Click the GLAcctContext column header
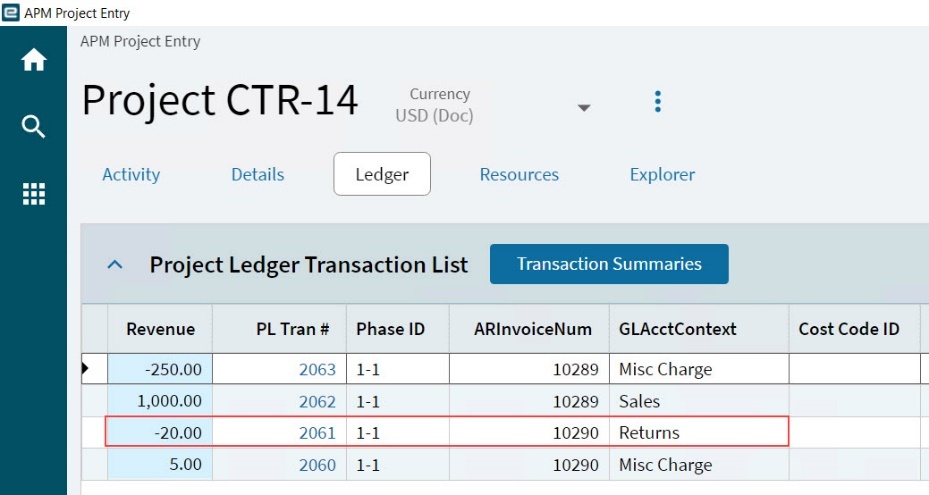 click(699, 329)
